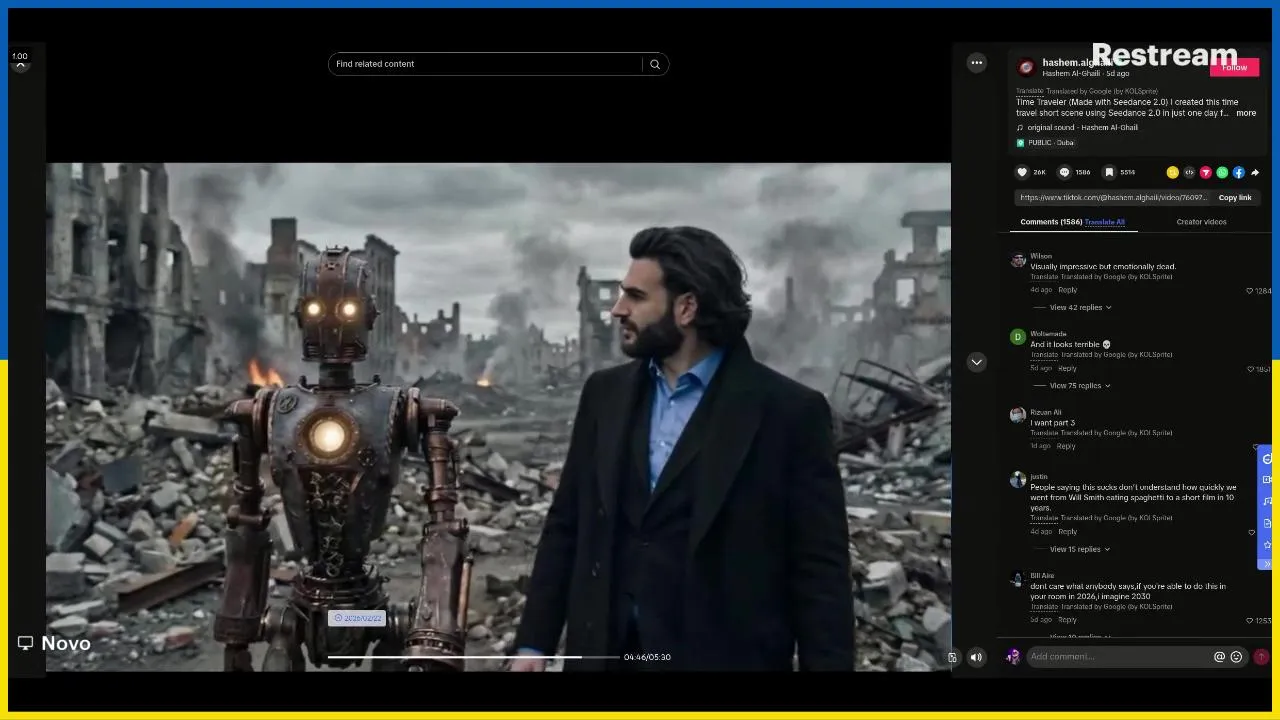Post comment with red send button
This screenshot has width=1280, height=720.
click(1261, 657)
